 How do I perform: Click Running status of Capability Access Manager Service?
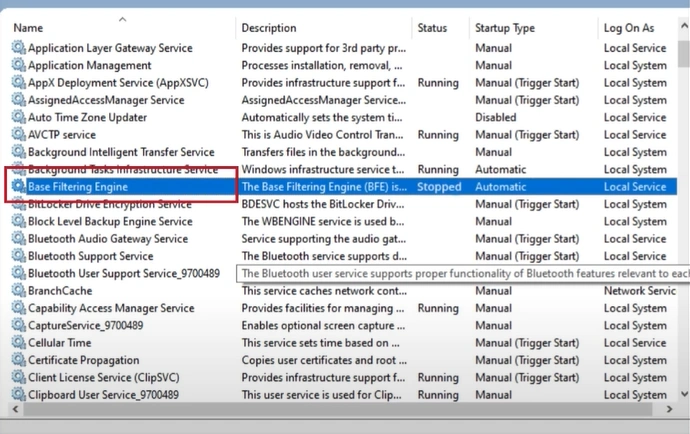click(x=438, y=308)
